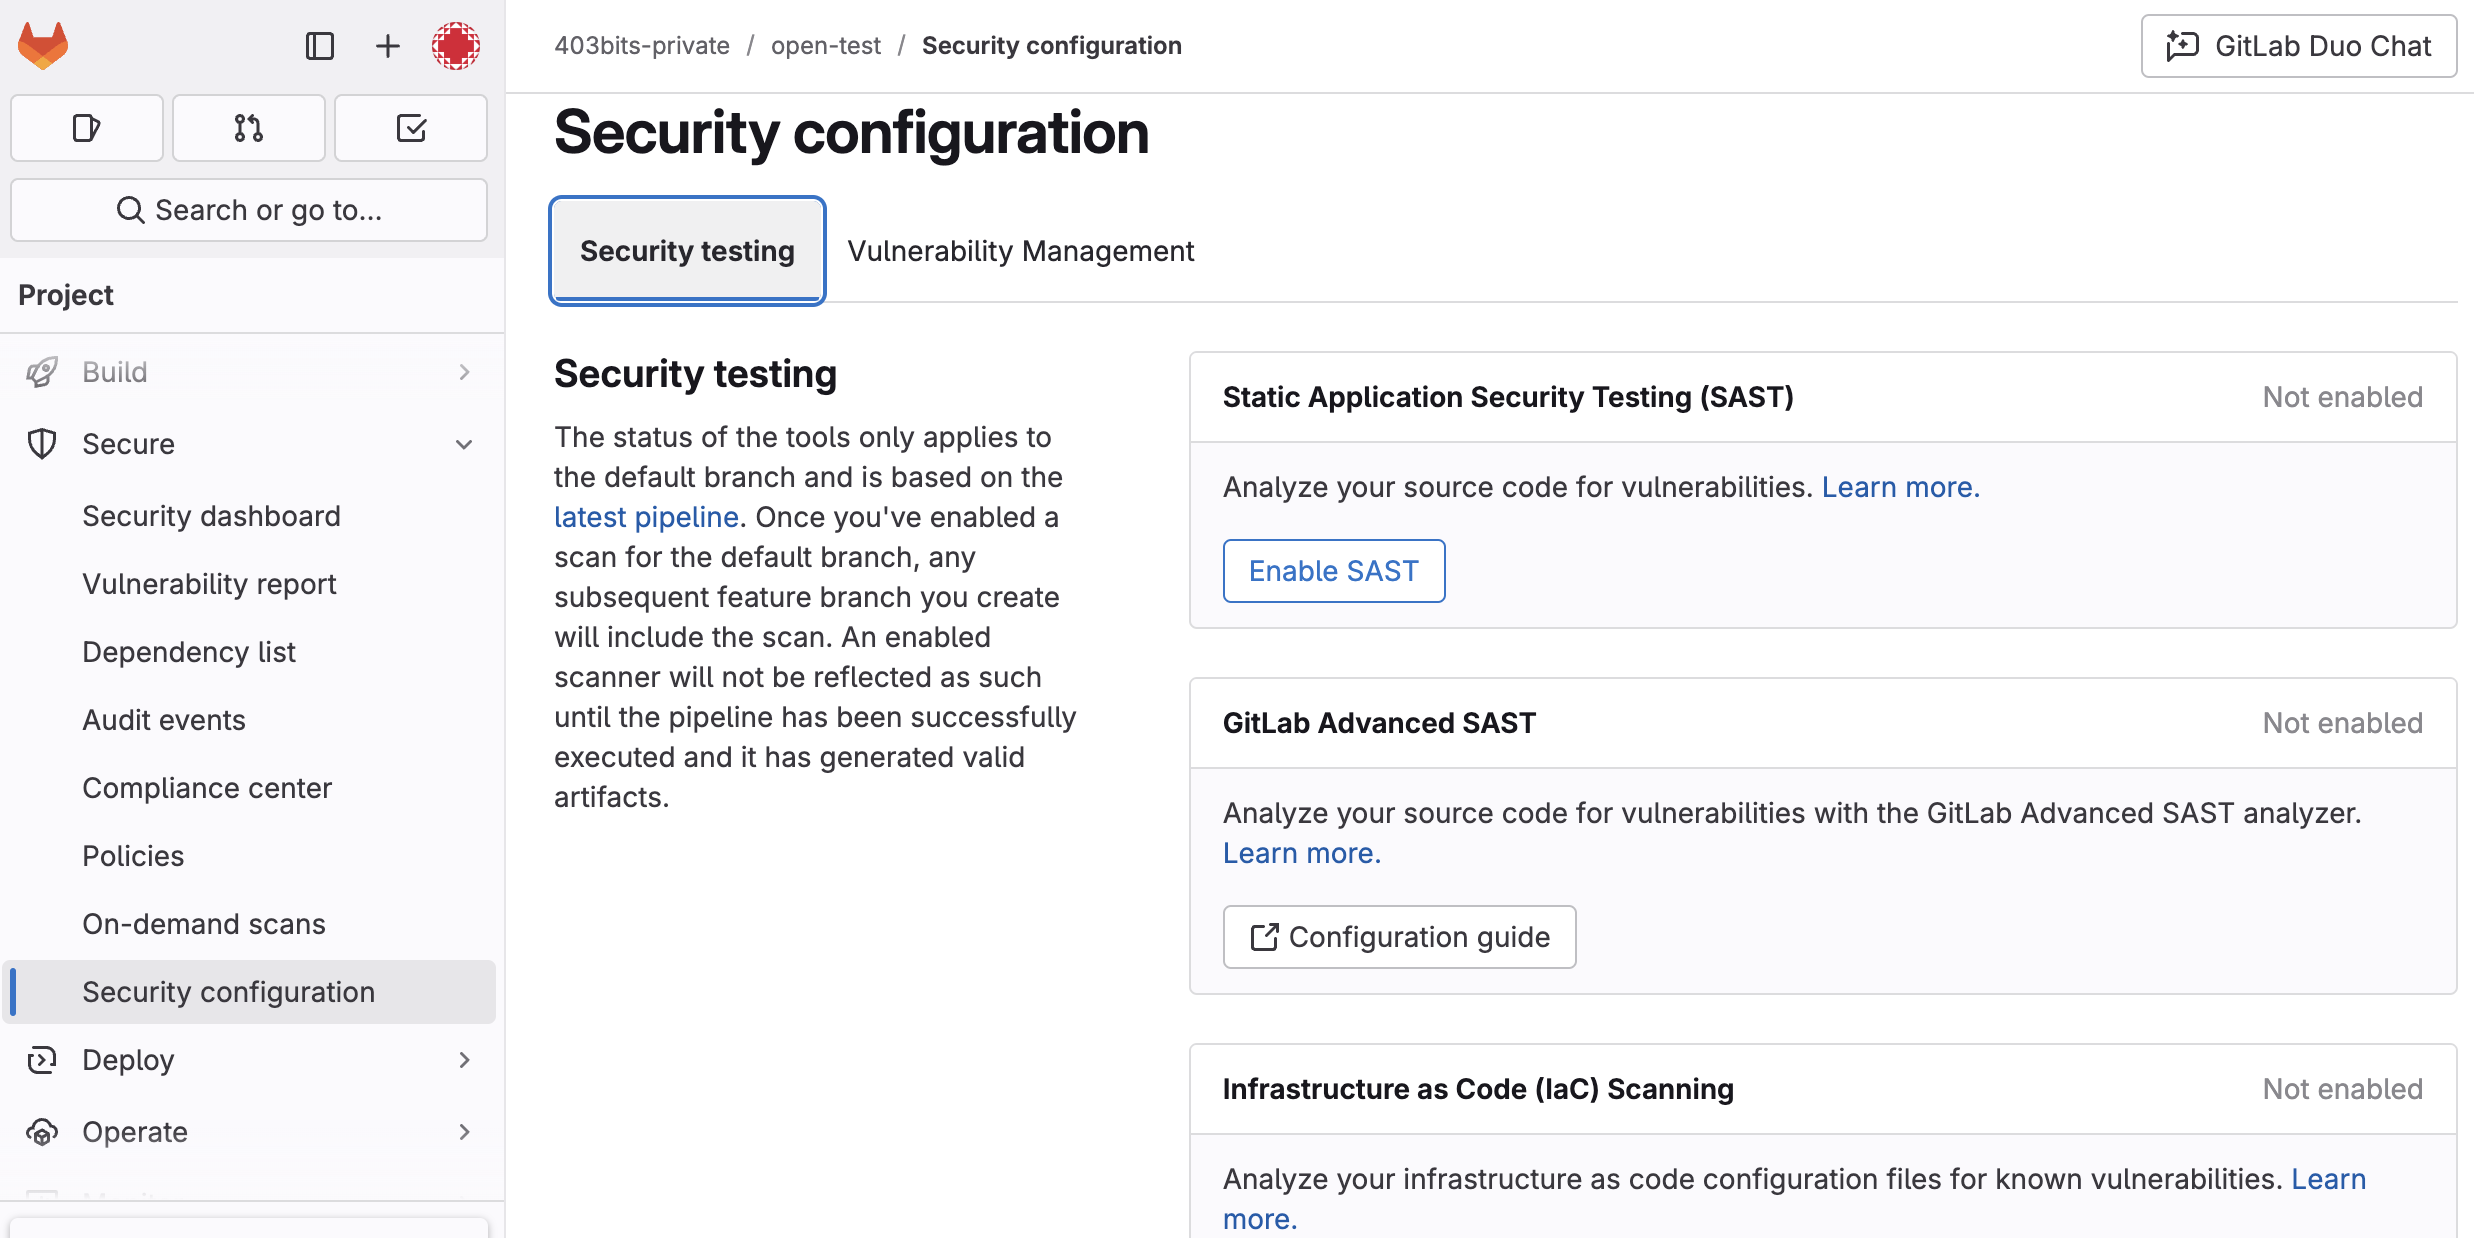This screenshot has height=1238, width=2474.
Task: Click the Search or go to field
Action: [249, 210]
